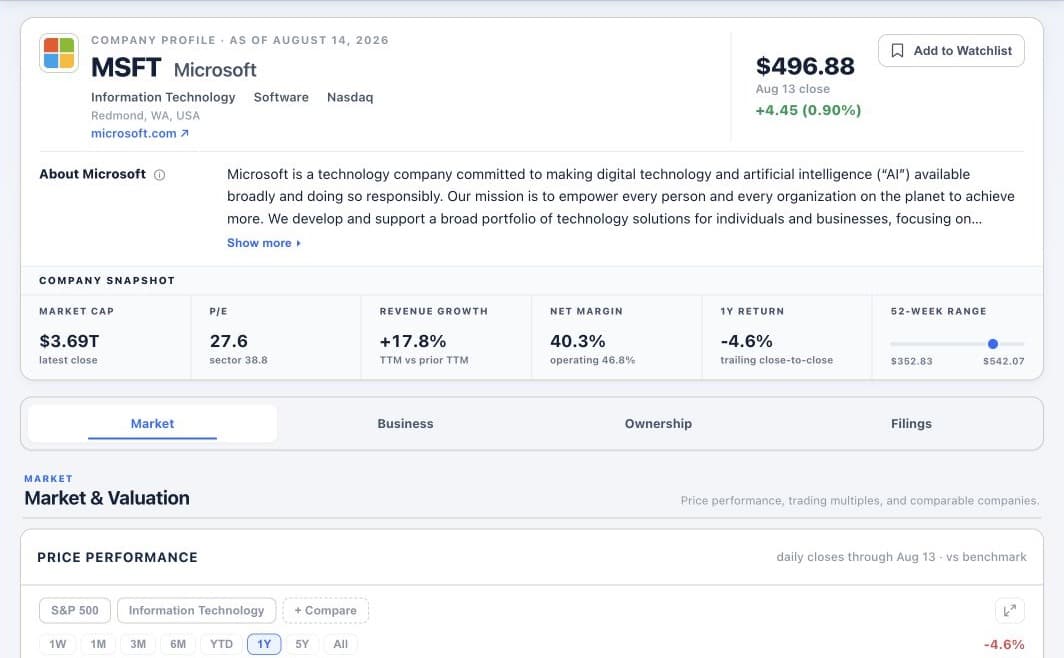This screenshot has width=1064, height=658.
Task: Click the 'Aug 13 close' label
Action: 793,89
